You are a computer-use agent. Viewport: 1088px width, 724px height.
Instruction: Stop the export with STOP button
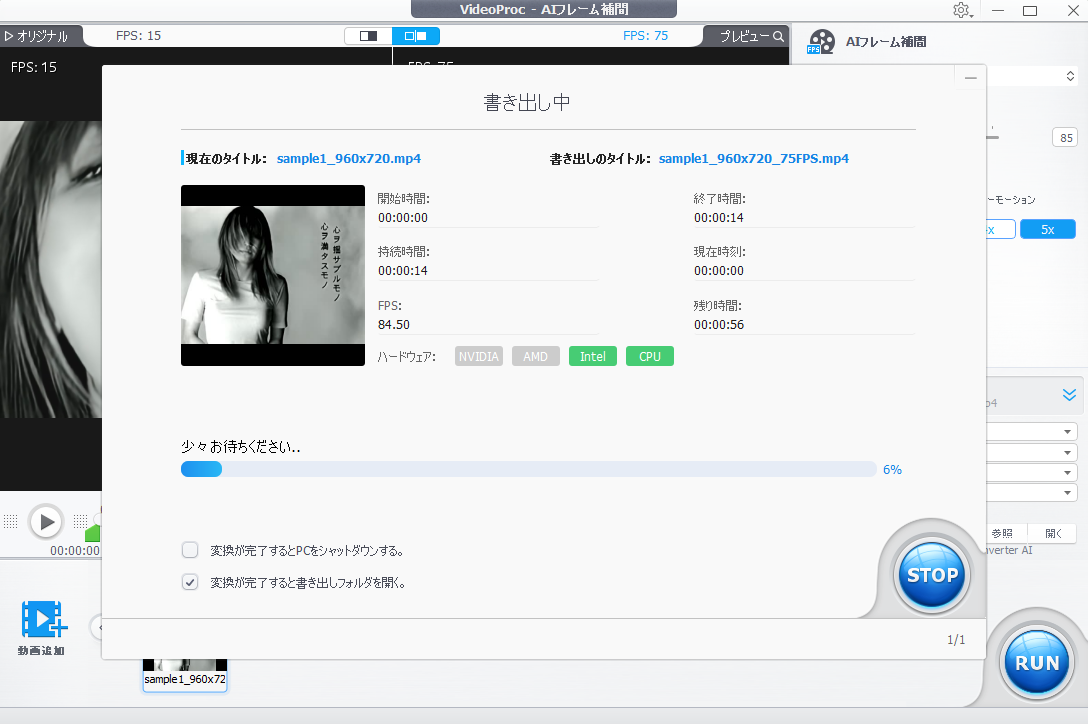click(932, 575)
